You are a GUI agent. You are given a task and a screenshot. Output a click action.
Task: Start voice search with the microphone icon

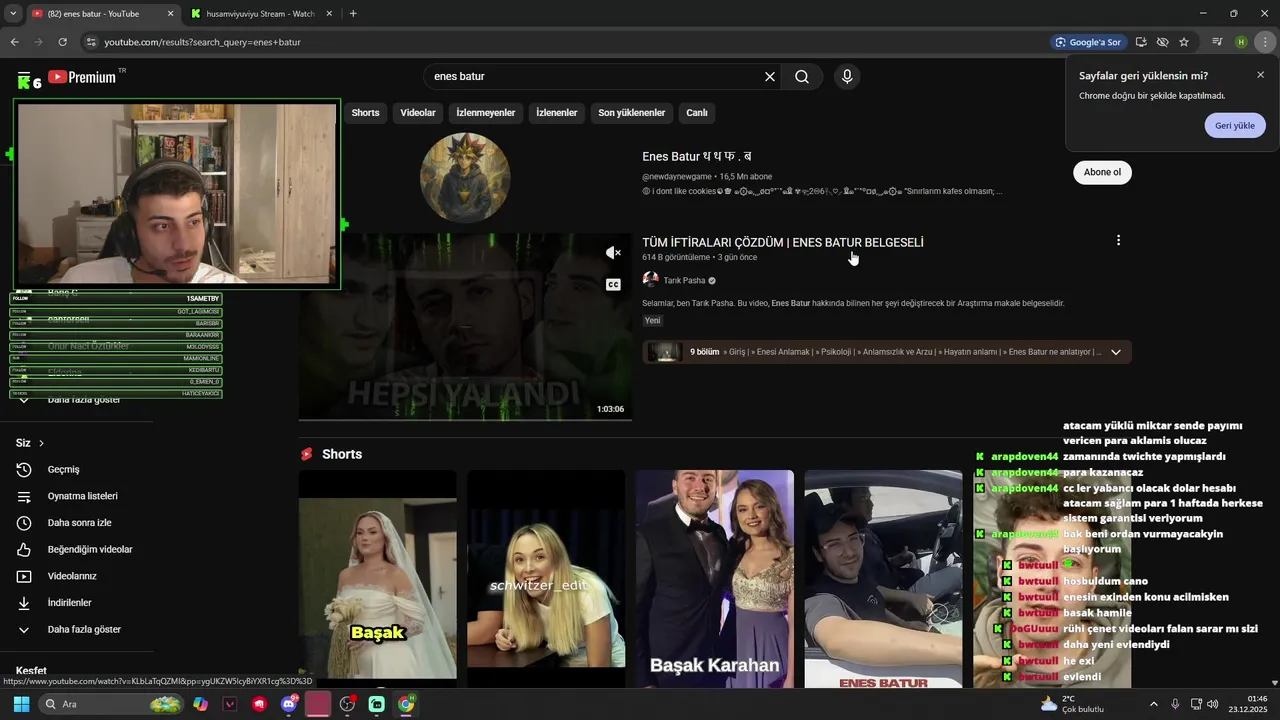847,77
